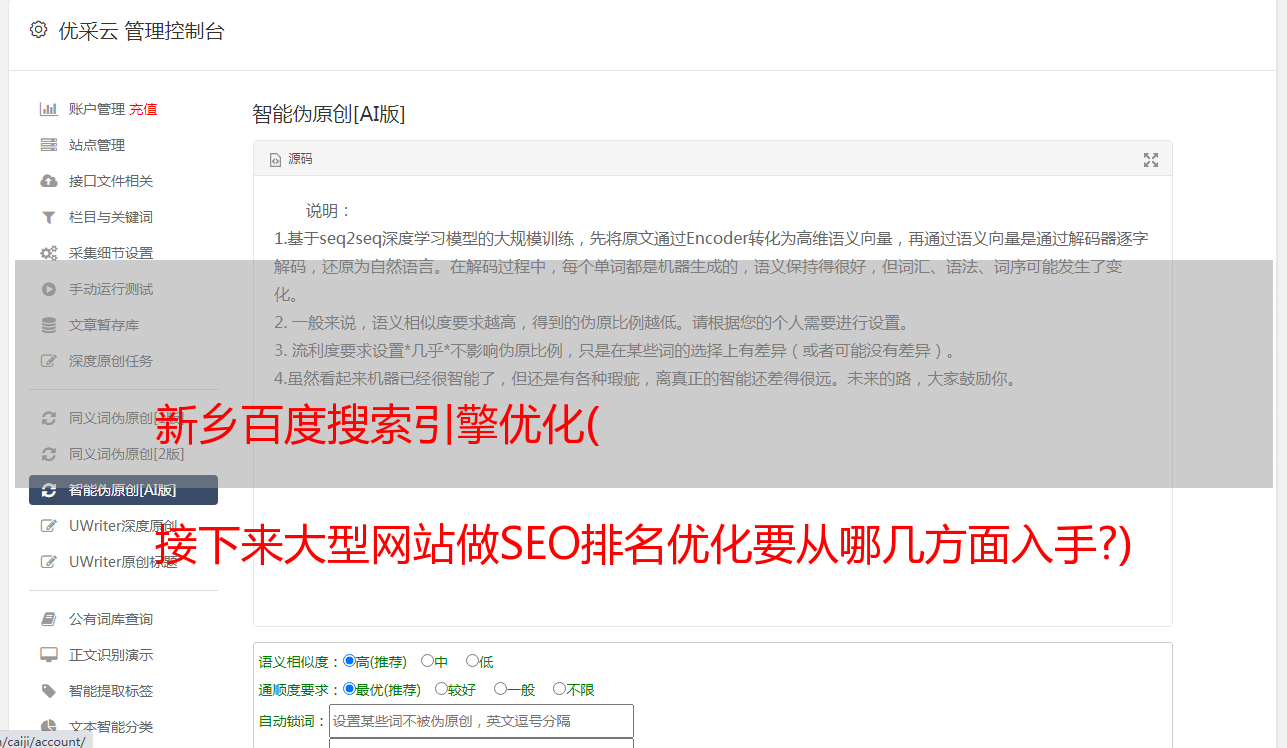Click the 自动锁词： label
1287x748 pixels.
pos(293,721)
